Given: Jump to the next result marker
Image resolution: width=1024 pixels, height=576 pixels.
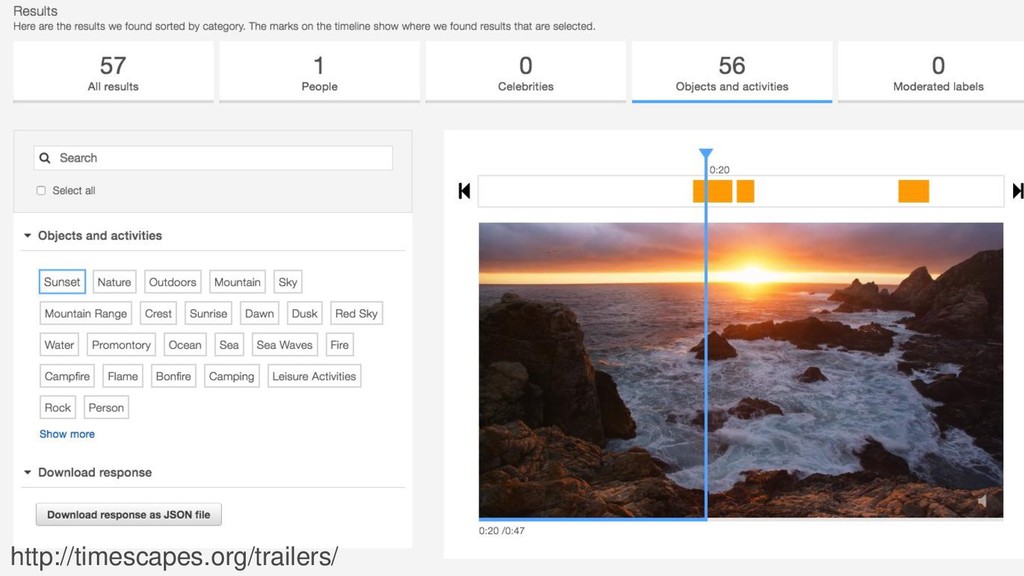Looking at the screenshot, I should [x=1017, y=191].
